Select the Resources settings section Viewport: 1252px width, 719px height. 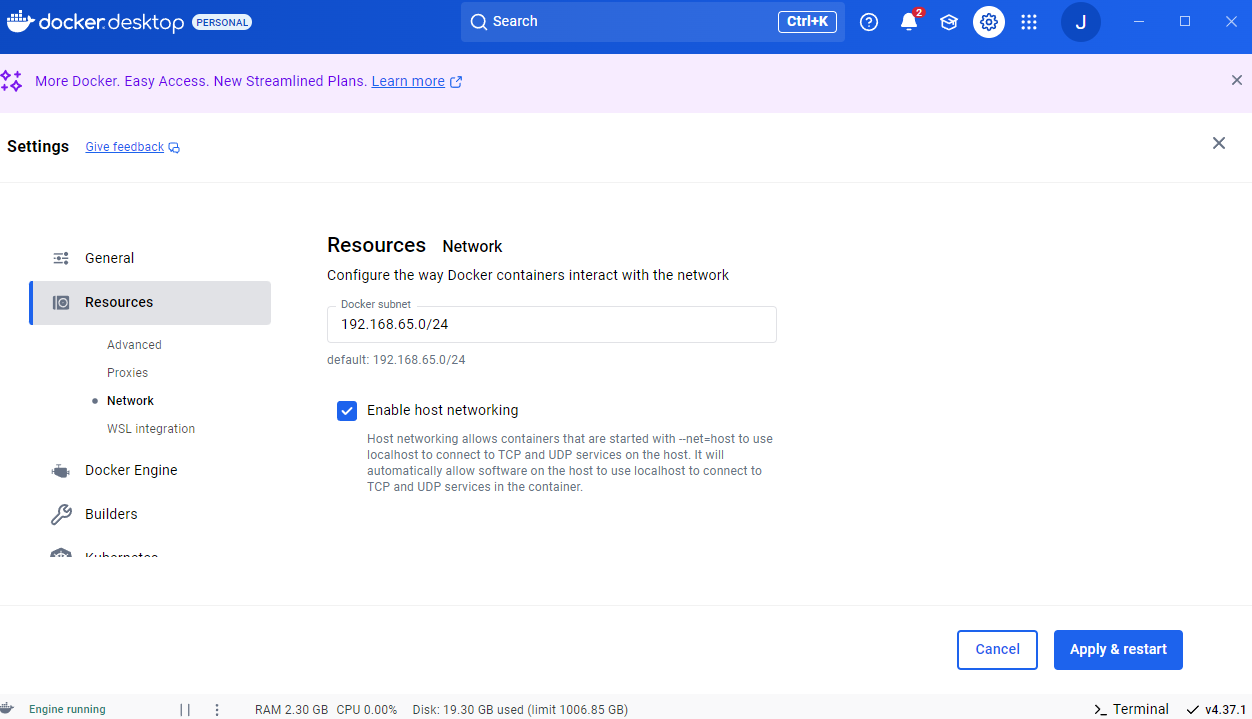pos(150,302)
